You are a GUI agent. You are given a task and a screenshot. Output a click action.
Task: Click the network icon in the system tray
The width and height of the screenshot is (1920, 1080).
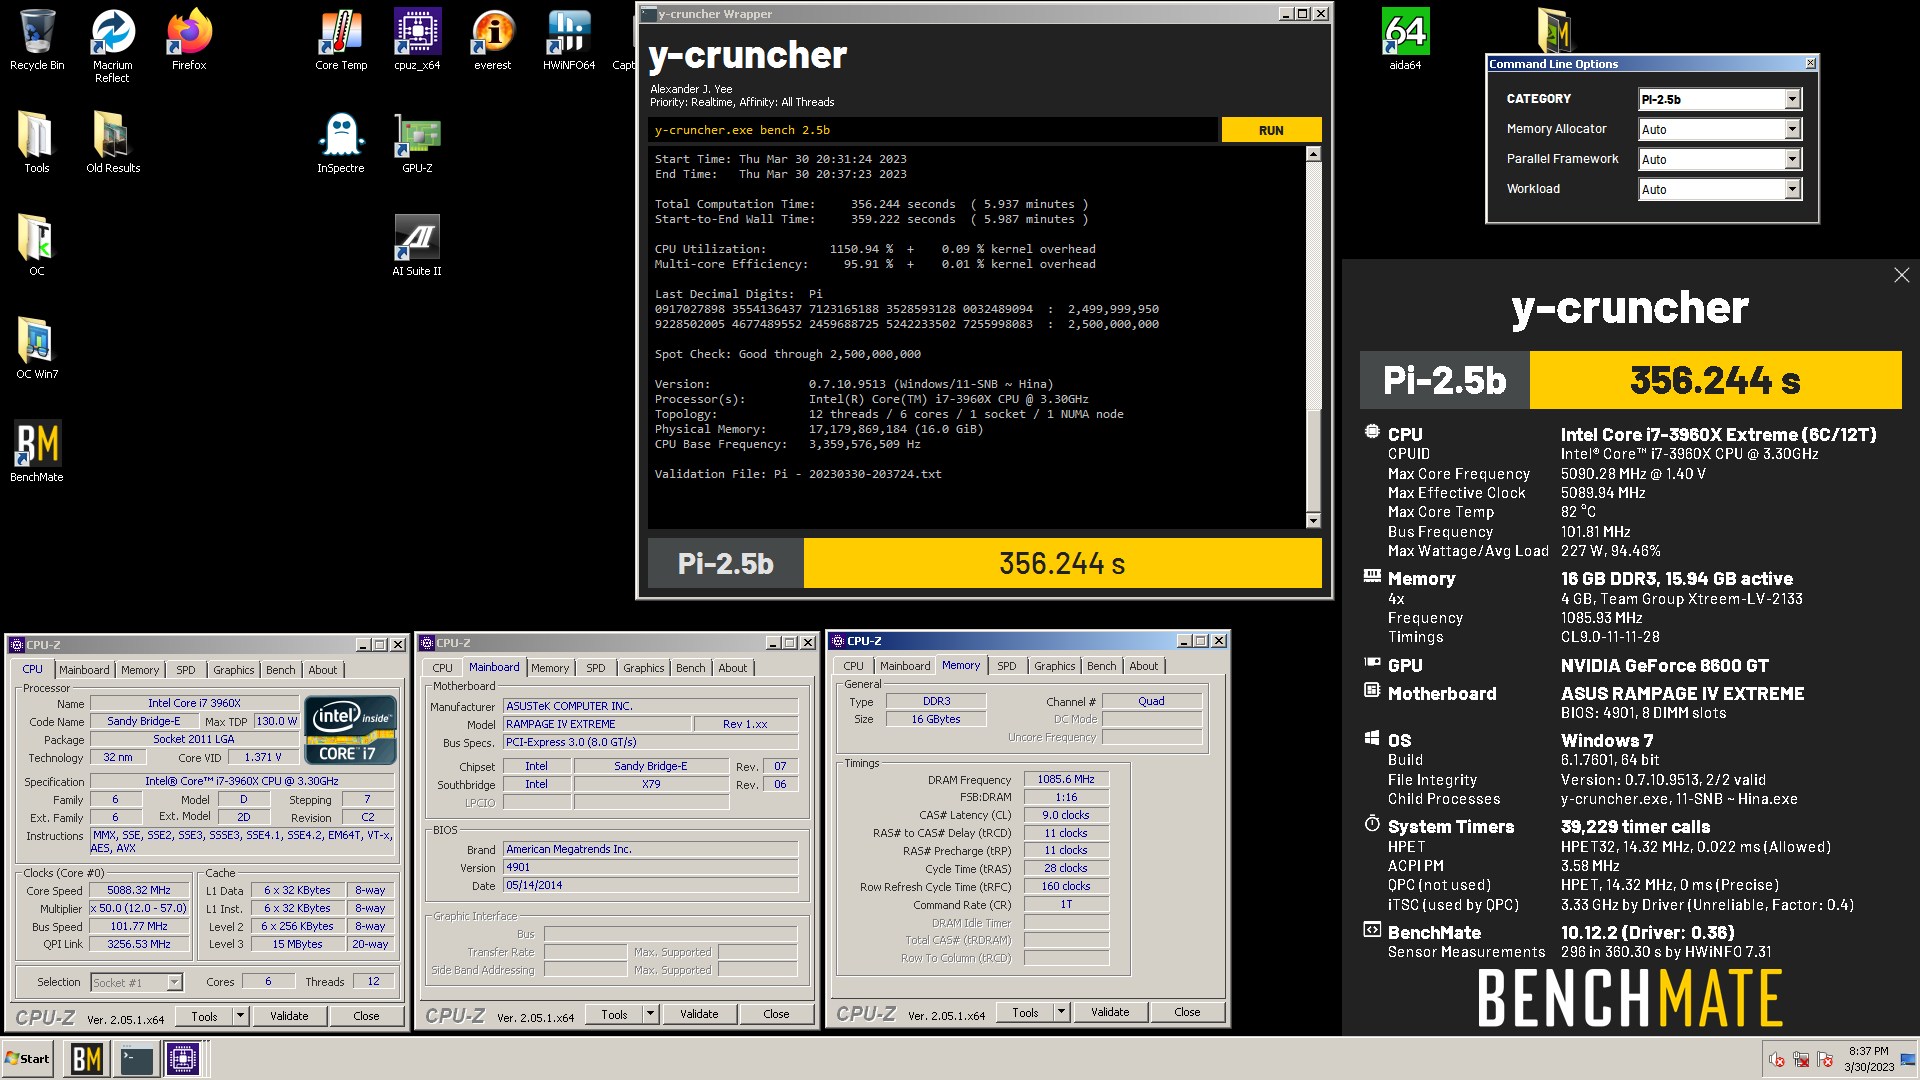point(1801,1059)
